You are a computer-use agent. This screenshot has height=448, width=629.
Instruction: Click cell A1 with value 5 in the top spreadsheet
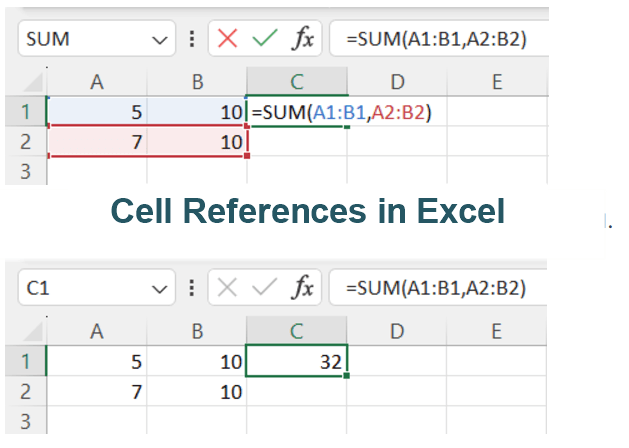tap(97, 111)
